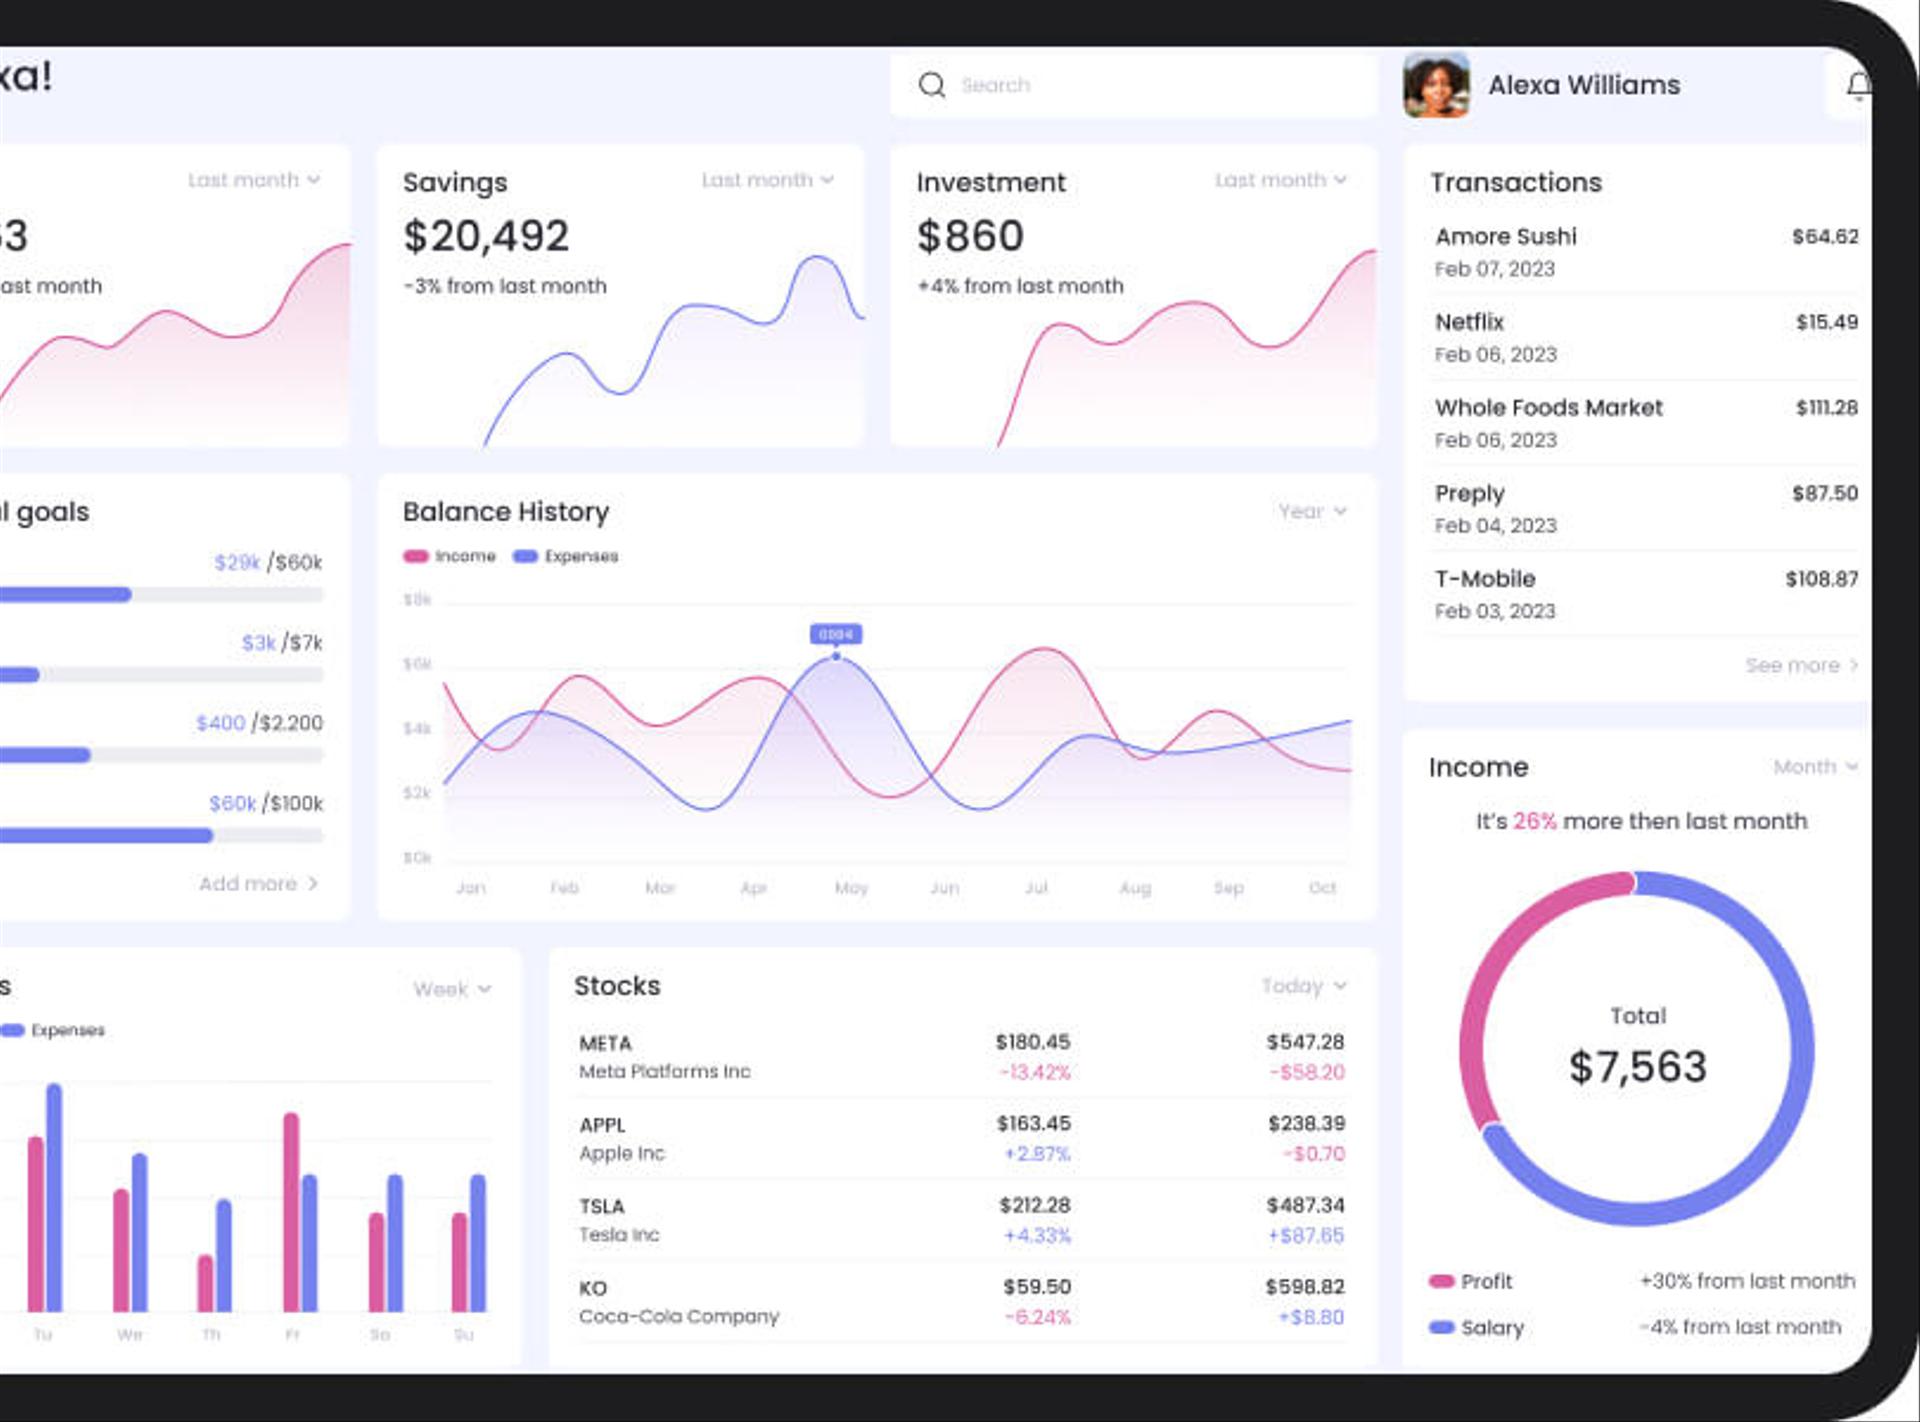
Task: Click the $60k / $100k goal progress bar
Action: pos(161,835)
